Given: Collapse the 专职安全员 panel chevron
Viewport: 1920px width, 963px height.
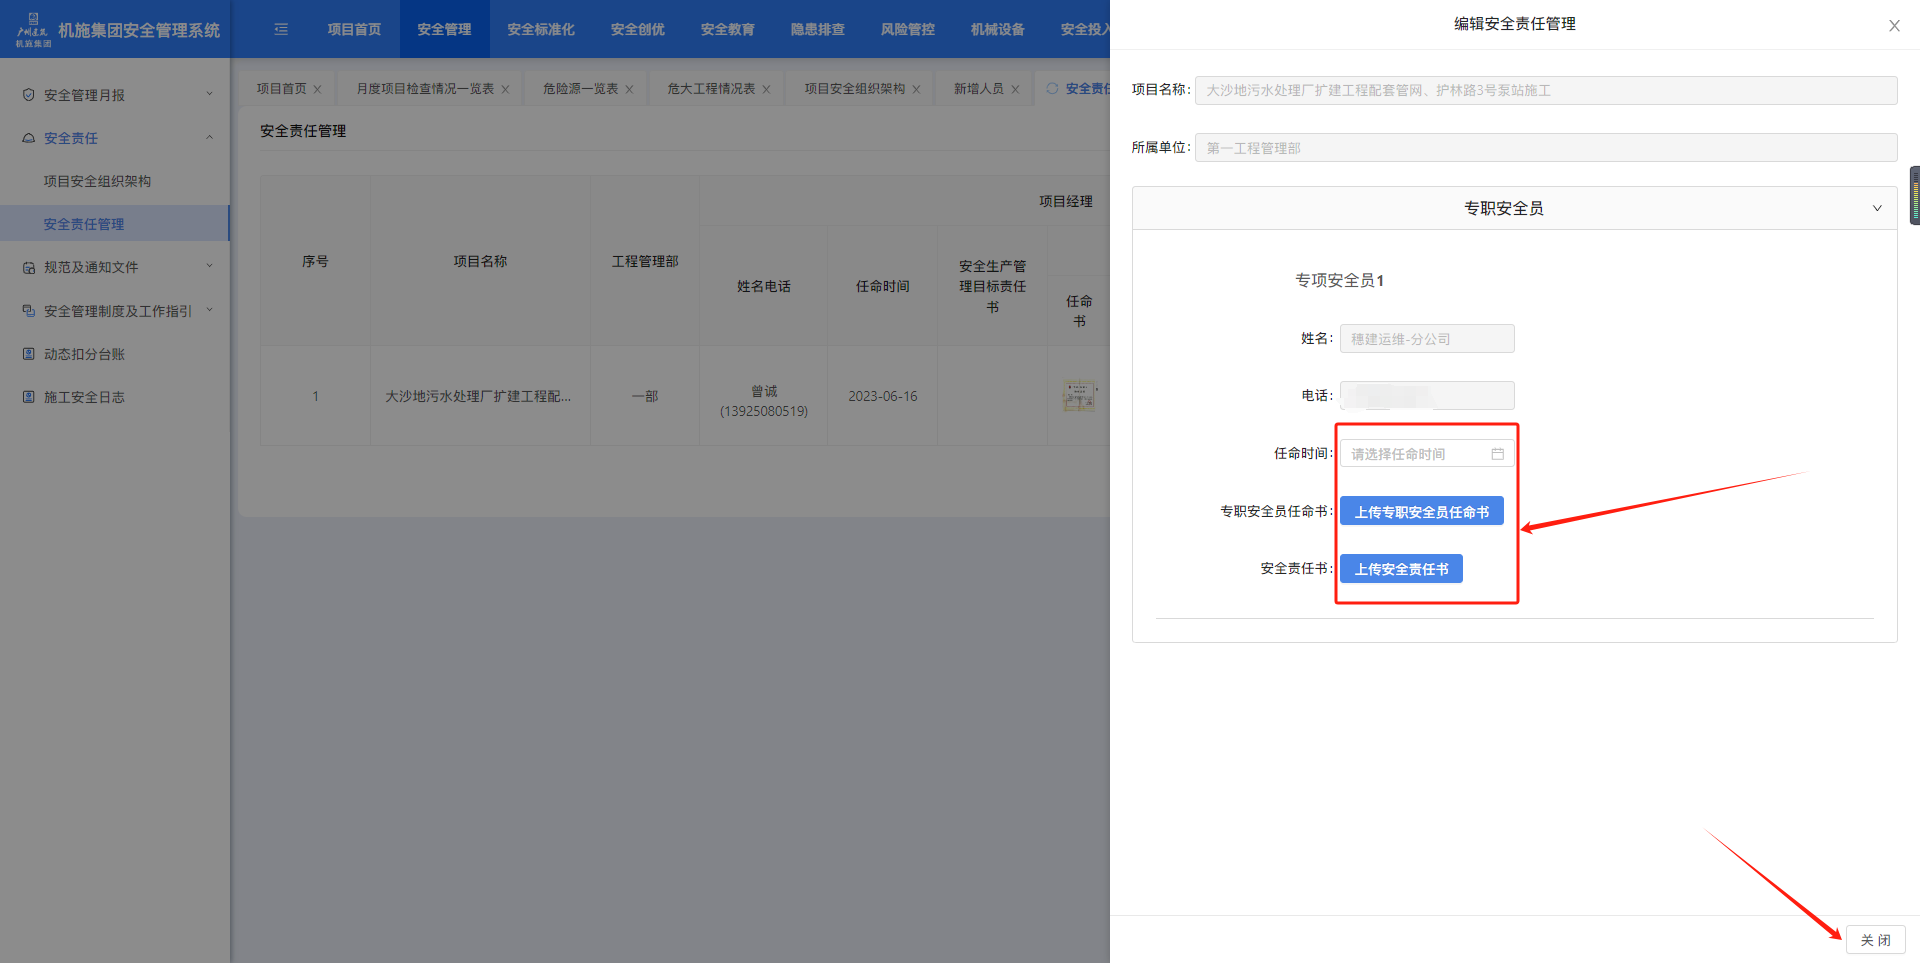Looking at the screenshot, I should [1876, 208].
